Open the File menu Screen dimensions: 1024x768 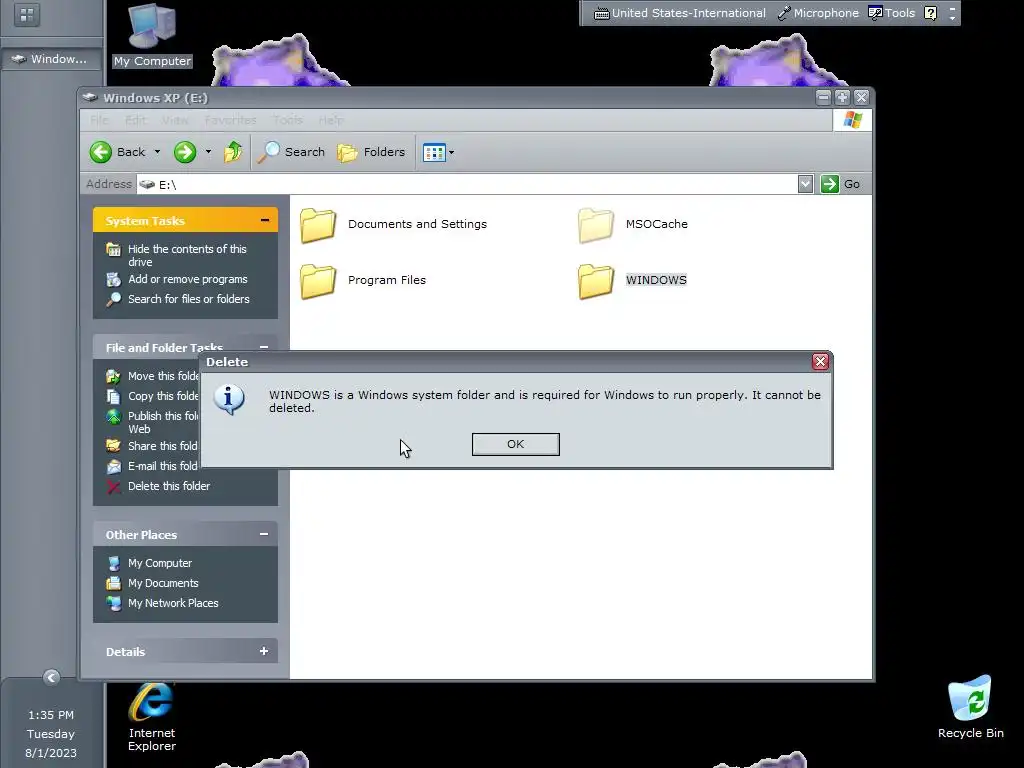click(99, 120)
